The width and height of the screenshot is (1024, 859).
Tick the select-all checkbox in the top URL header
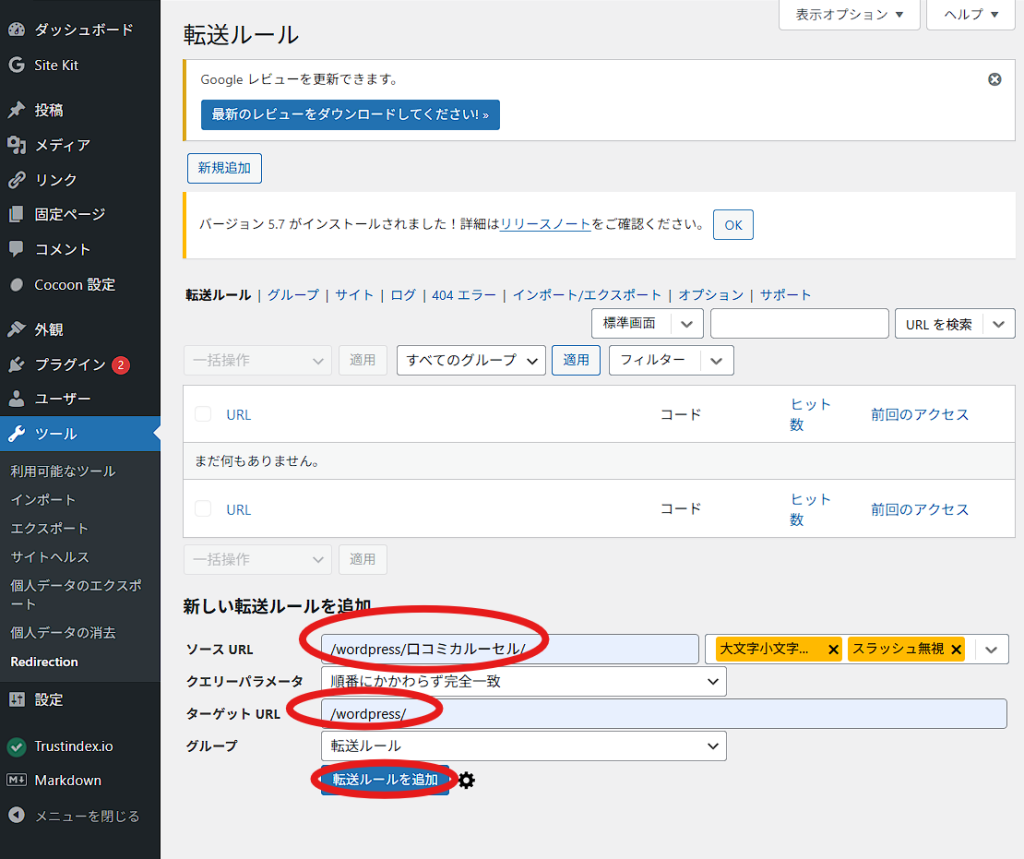[x=203, y=414]
